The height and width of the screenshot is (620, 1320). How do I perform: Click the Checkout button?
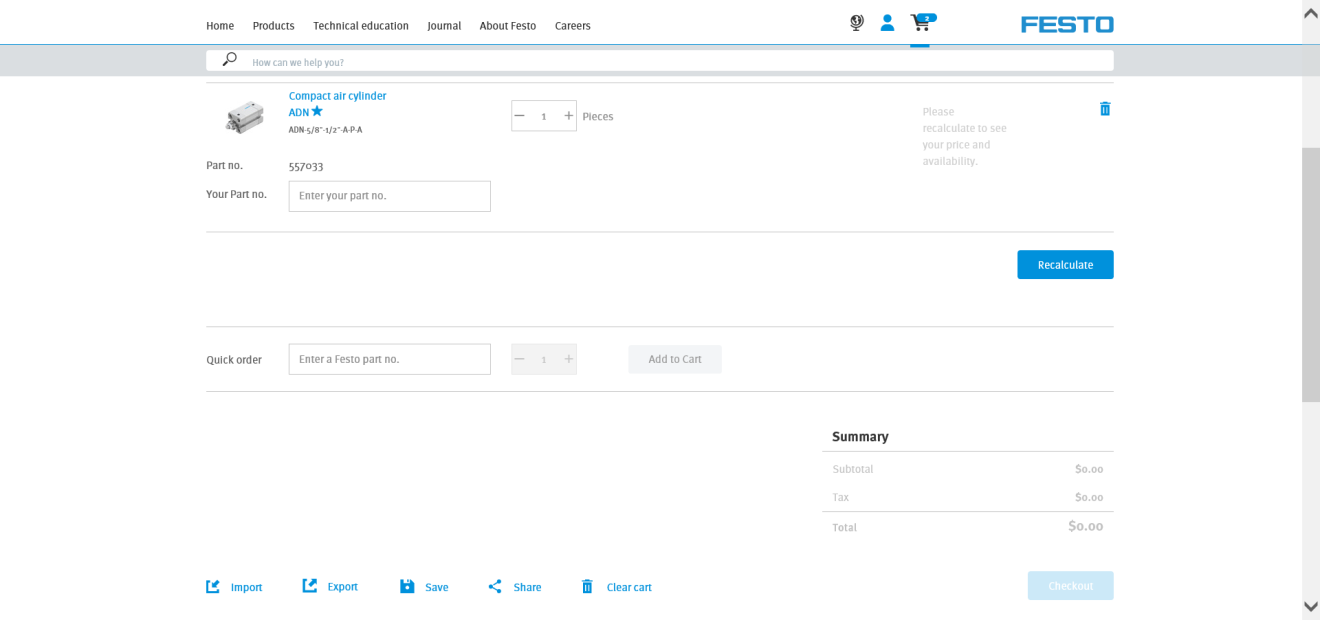click(1070, 586)
